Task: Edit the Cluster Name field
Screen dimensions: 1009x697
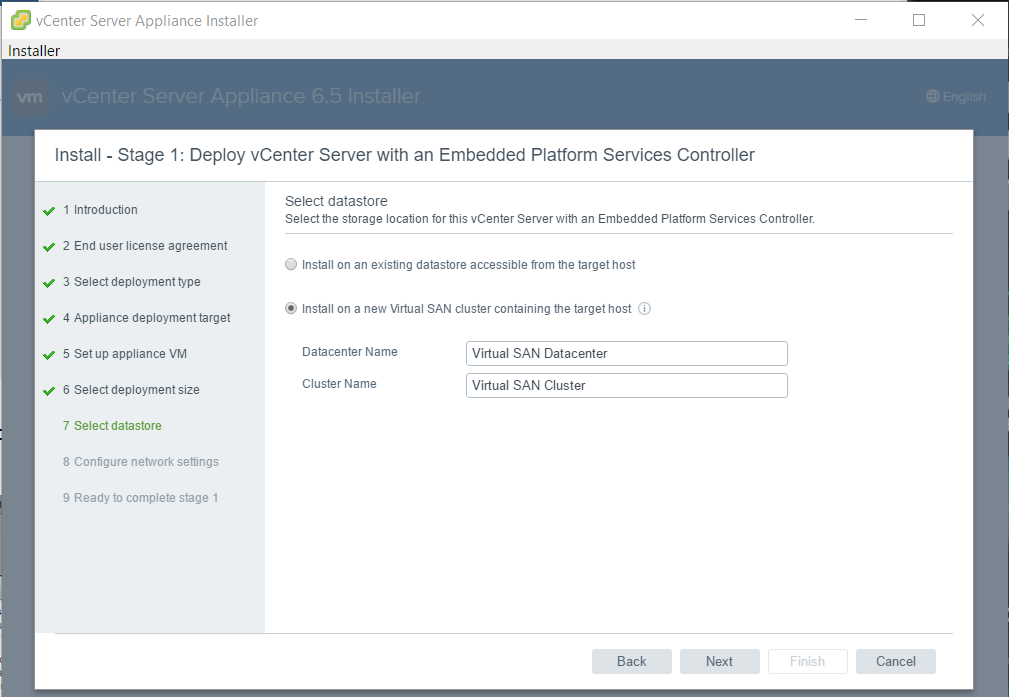Action: coord(626,386)
